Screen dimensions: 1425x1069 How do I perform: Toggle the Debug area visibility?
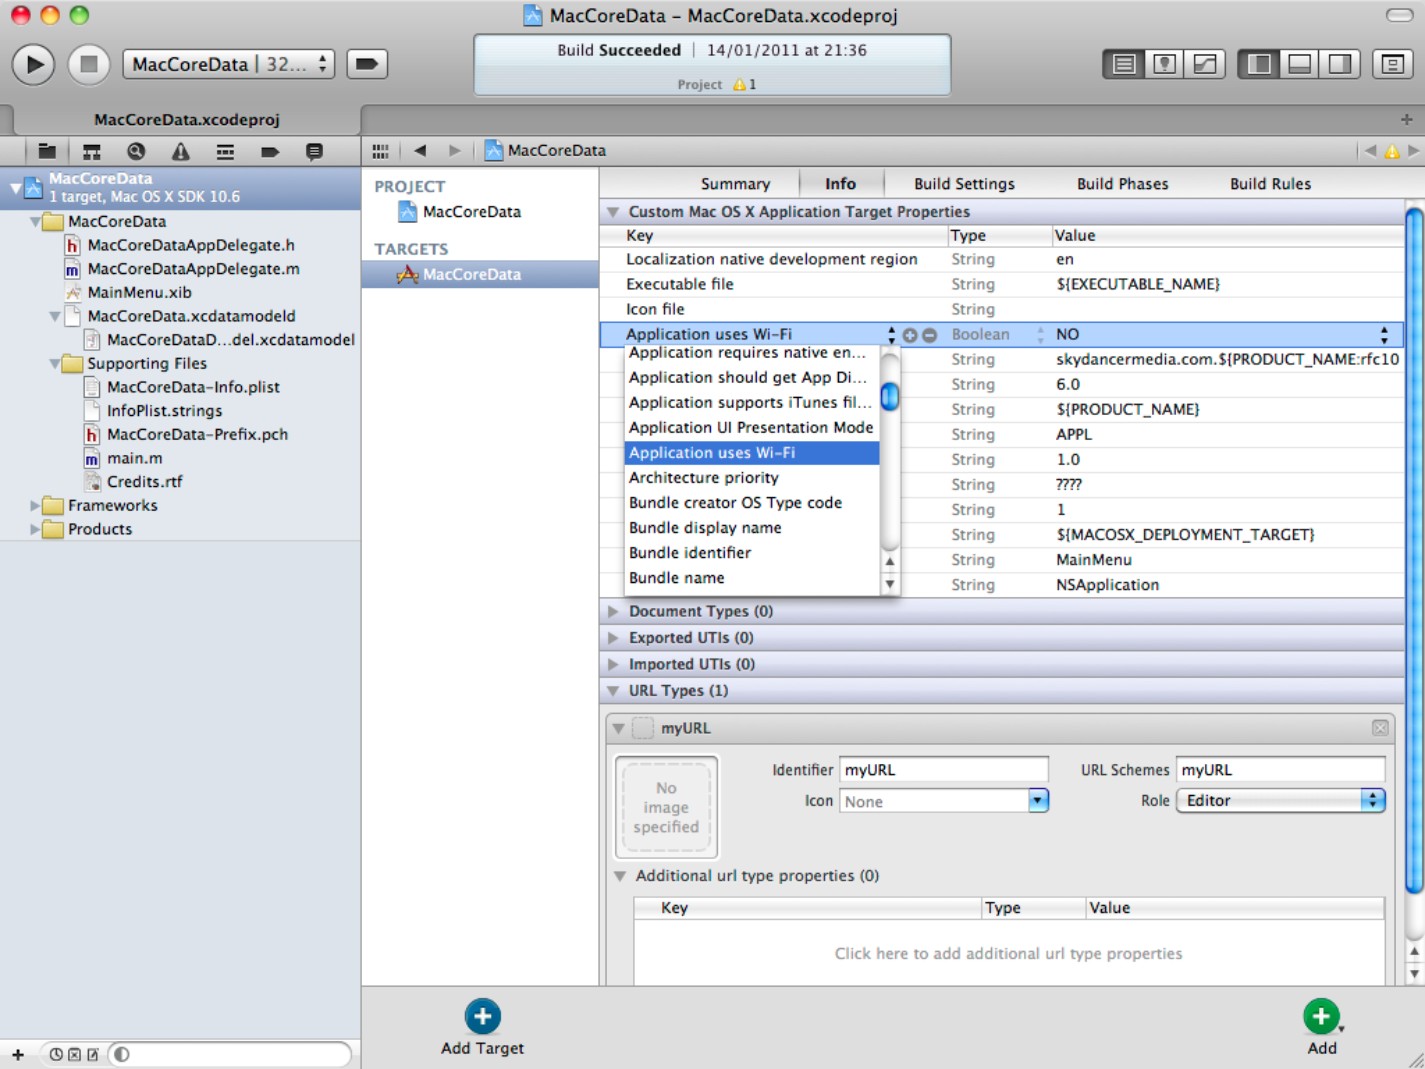pyautogui.click(x=1300, y=64)
